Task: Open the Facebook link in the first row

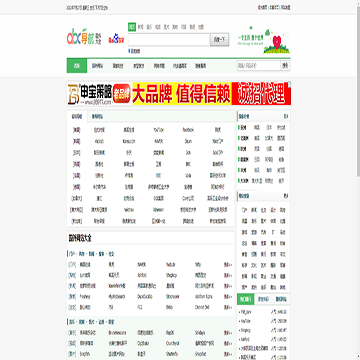Action: 188,130
